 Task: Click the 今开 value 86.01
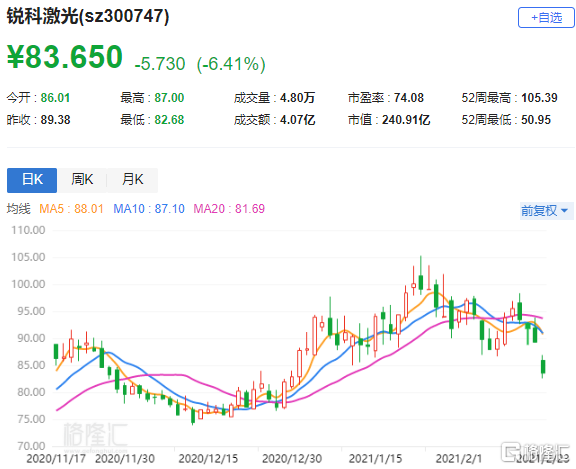[x=55, y=98]
